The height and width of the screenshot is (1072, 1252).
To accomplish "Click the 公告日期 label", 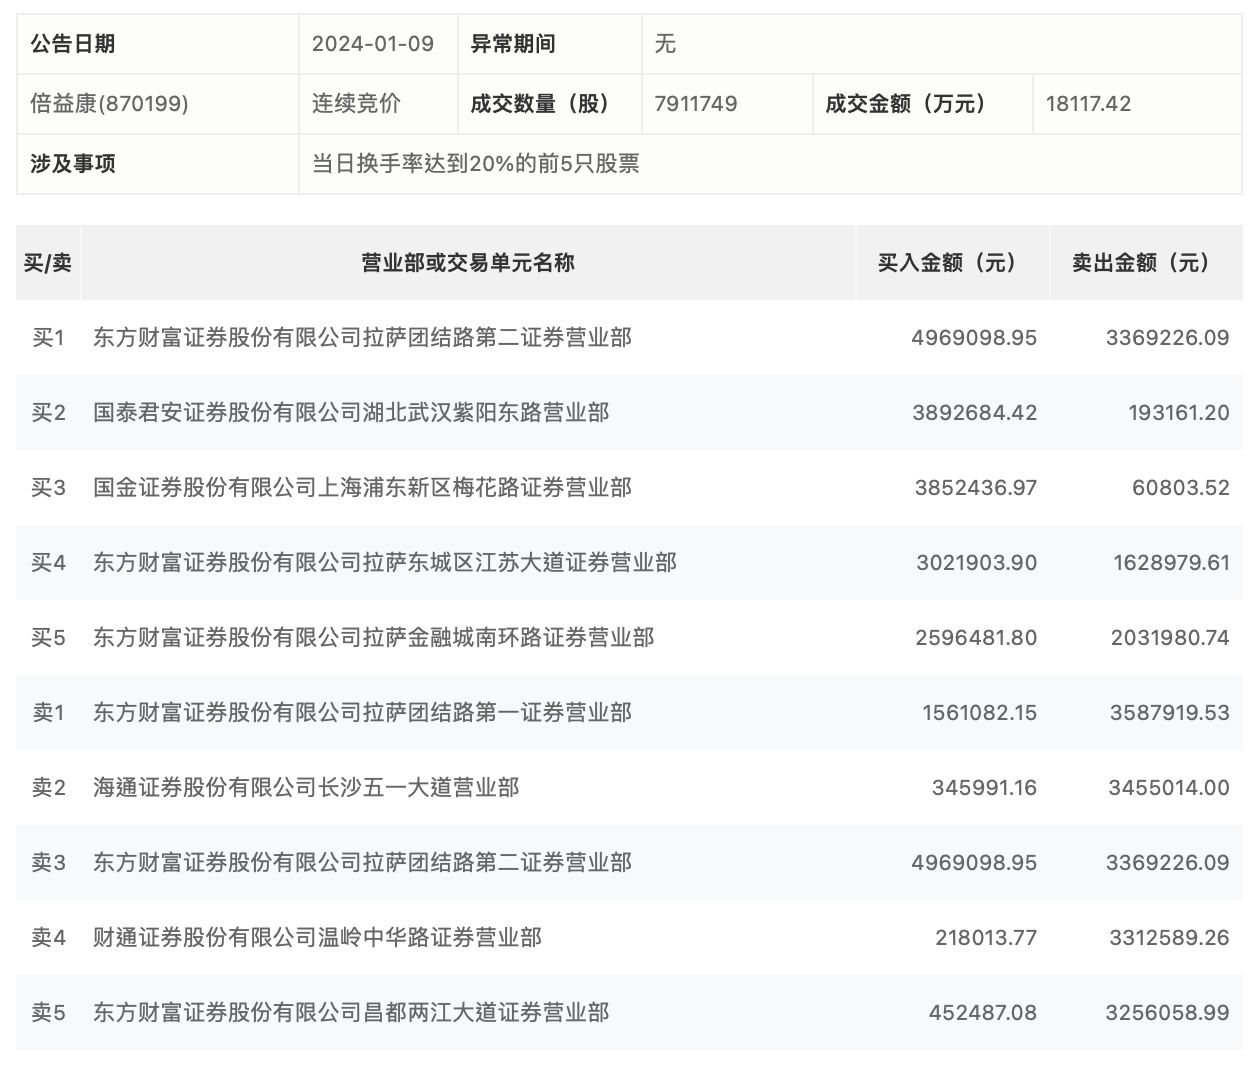I will (x=73, y=44).
